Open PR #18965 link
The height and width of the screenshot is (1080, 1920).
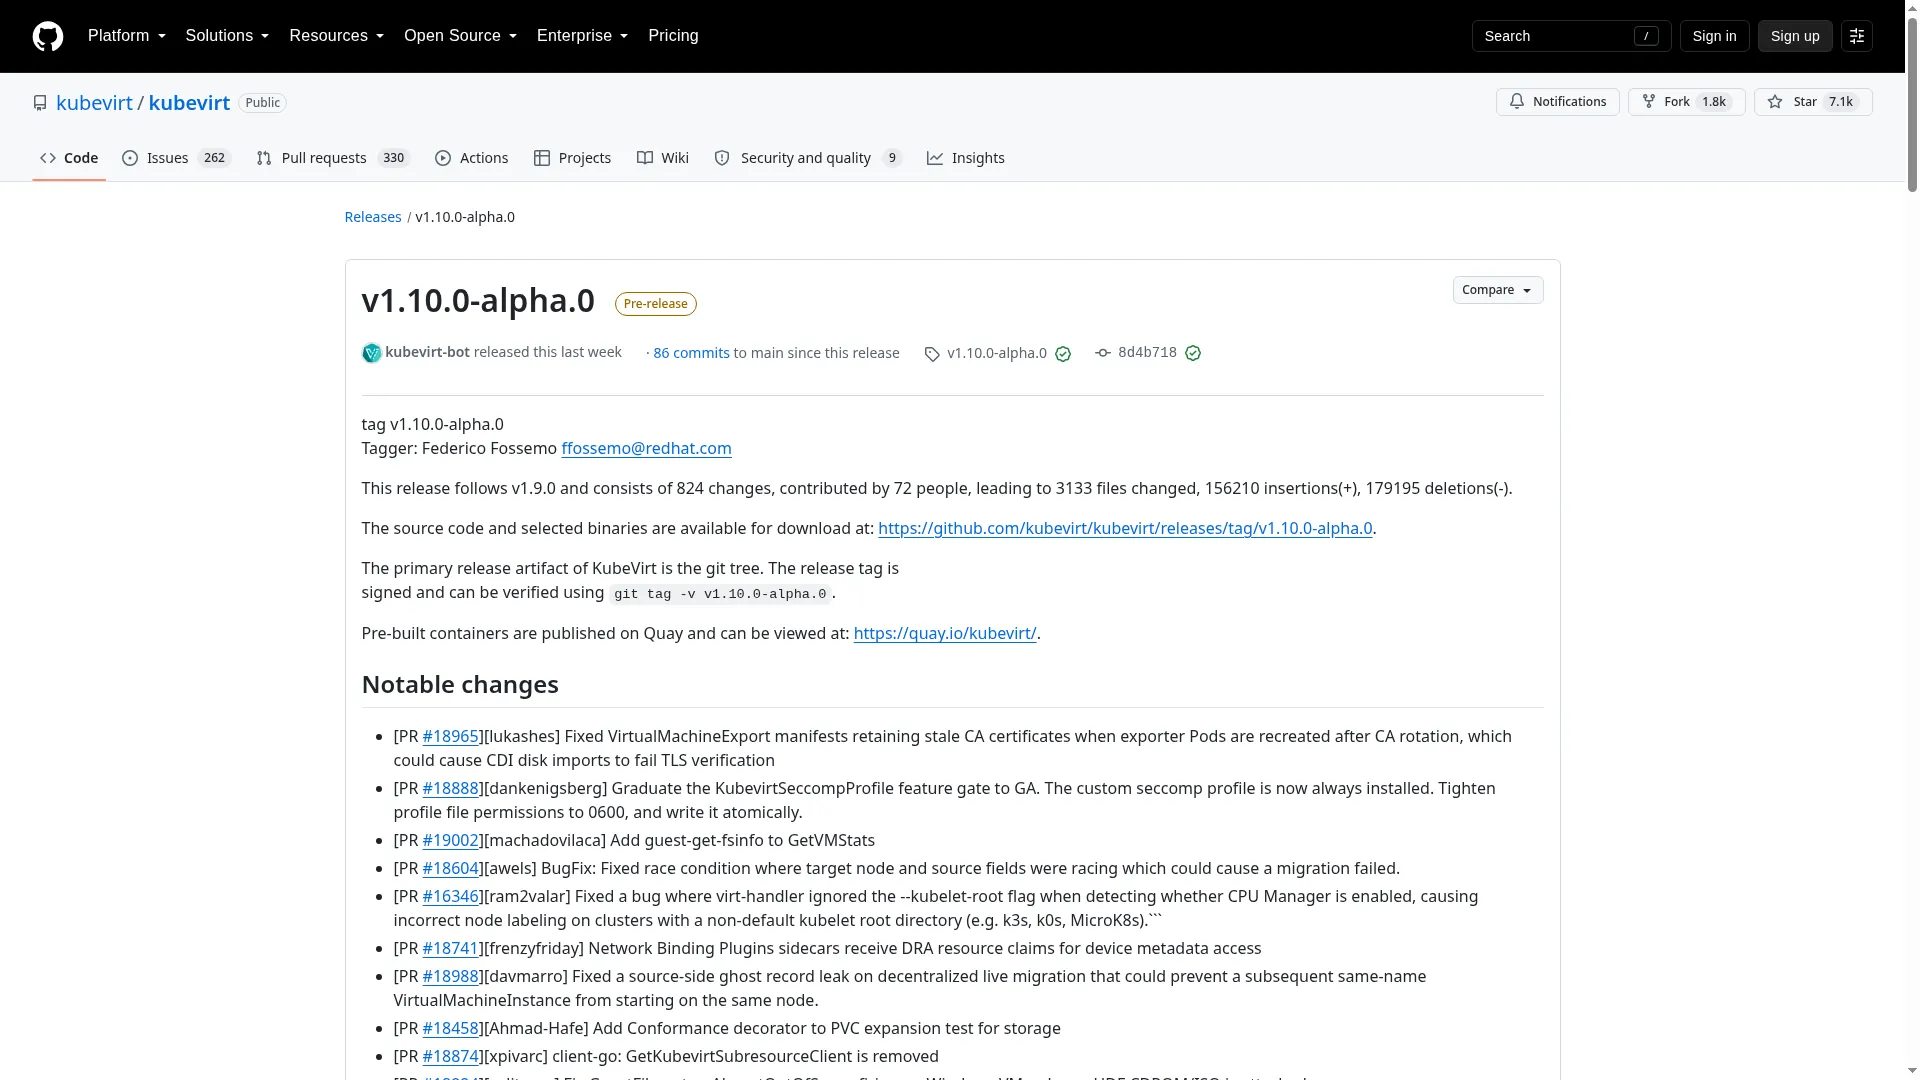click(x=450, y=737)
